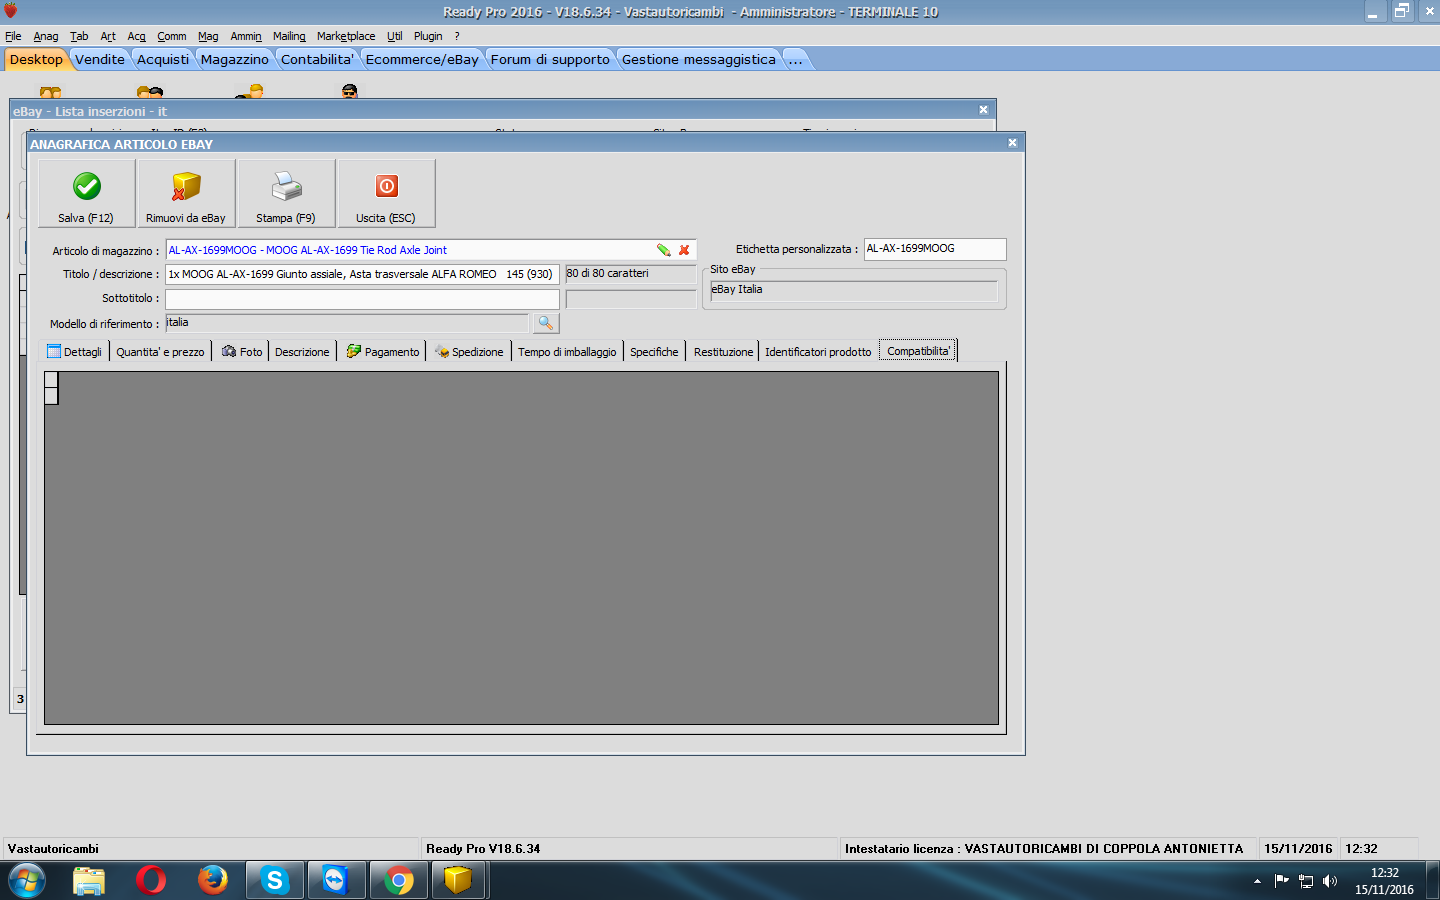
Task: Open the Art menu
Action: [x=108, y=36]
